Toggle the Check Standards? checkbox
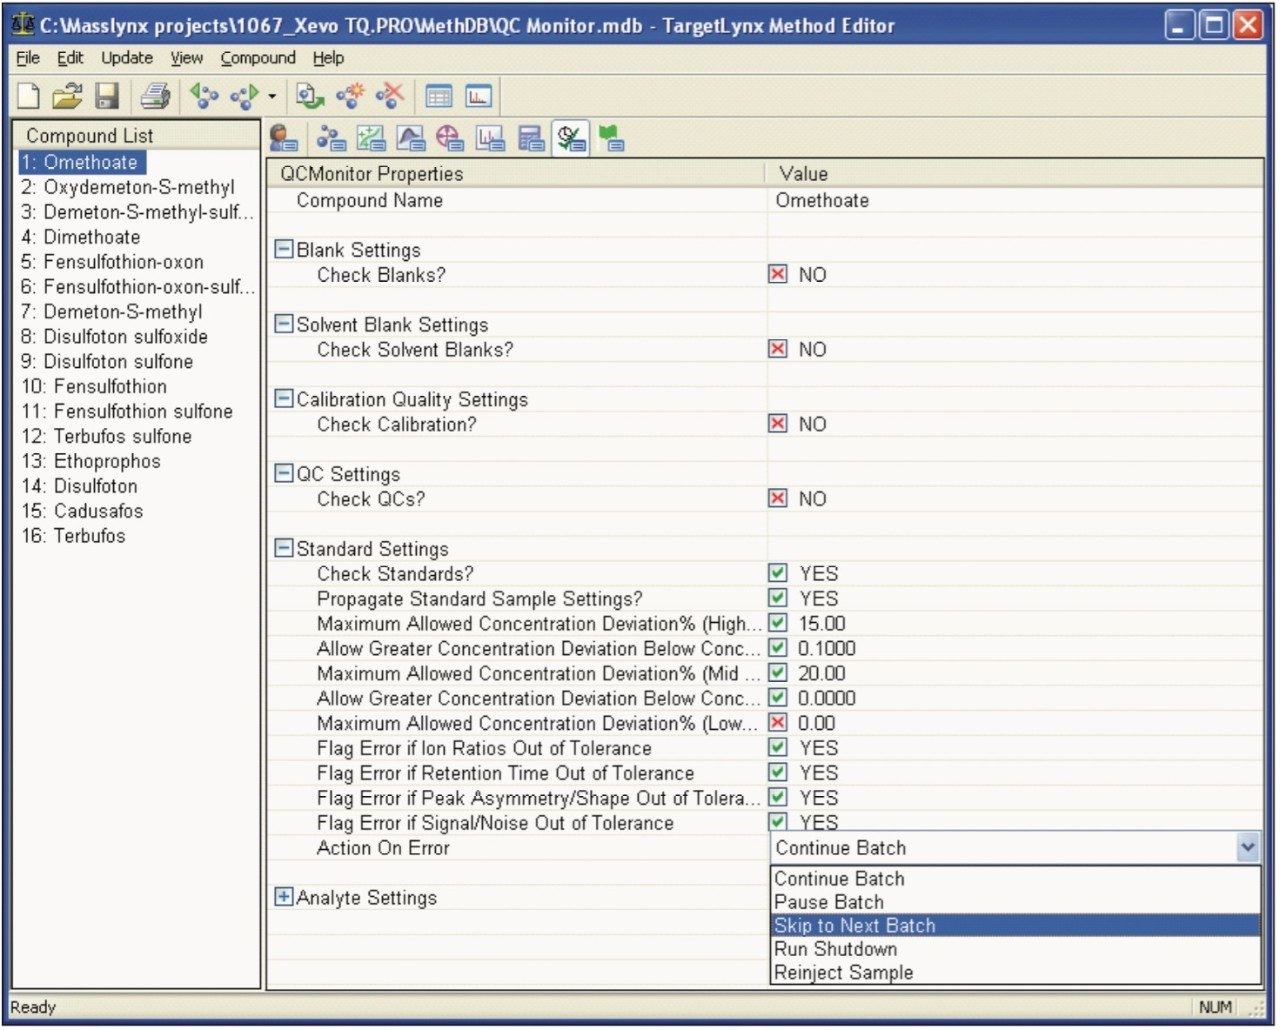Image resolution: width=1280 pixels, height=1030 pixels. click(778, 573)
